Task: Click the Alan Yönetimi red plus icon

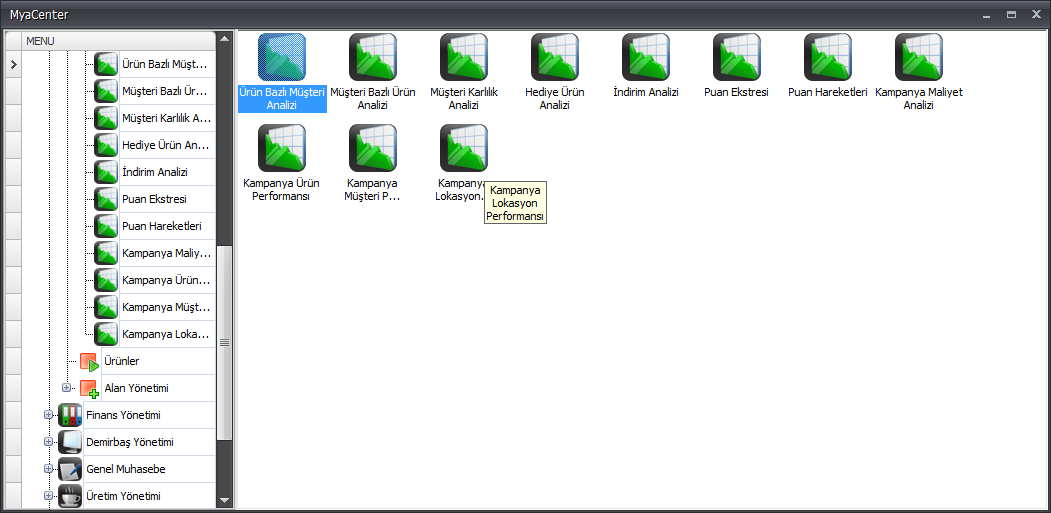Action: point(89,388)
